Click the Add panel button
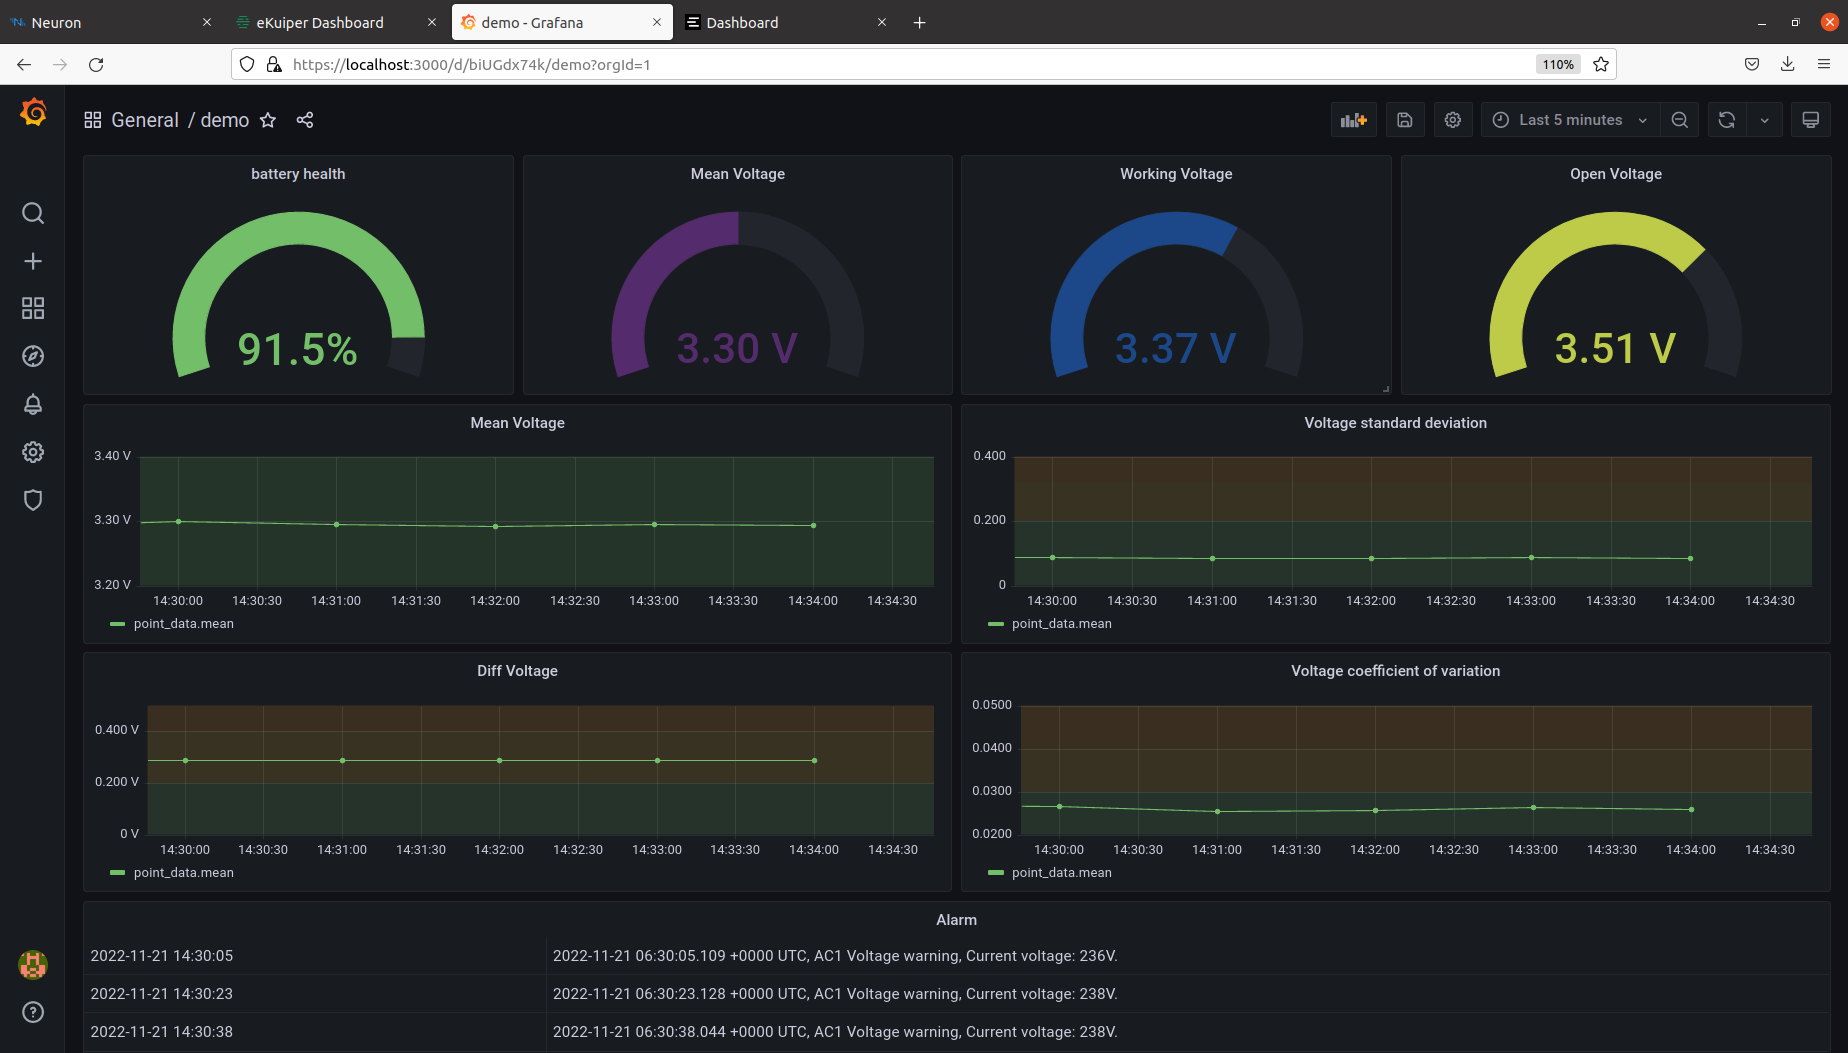 click(x=1354, y=120)
